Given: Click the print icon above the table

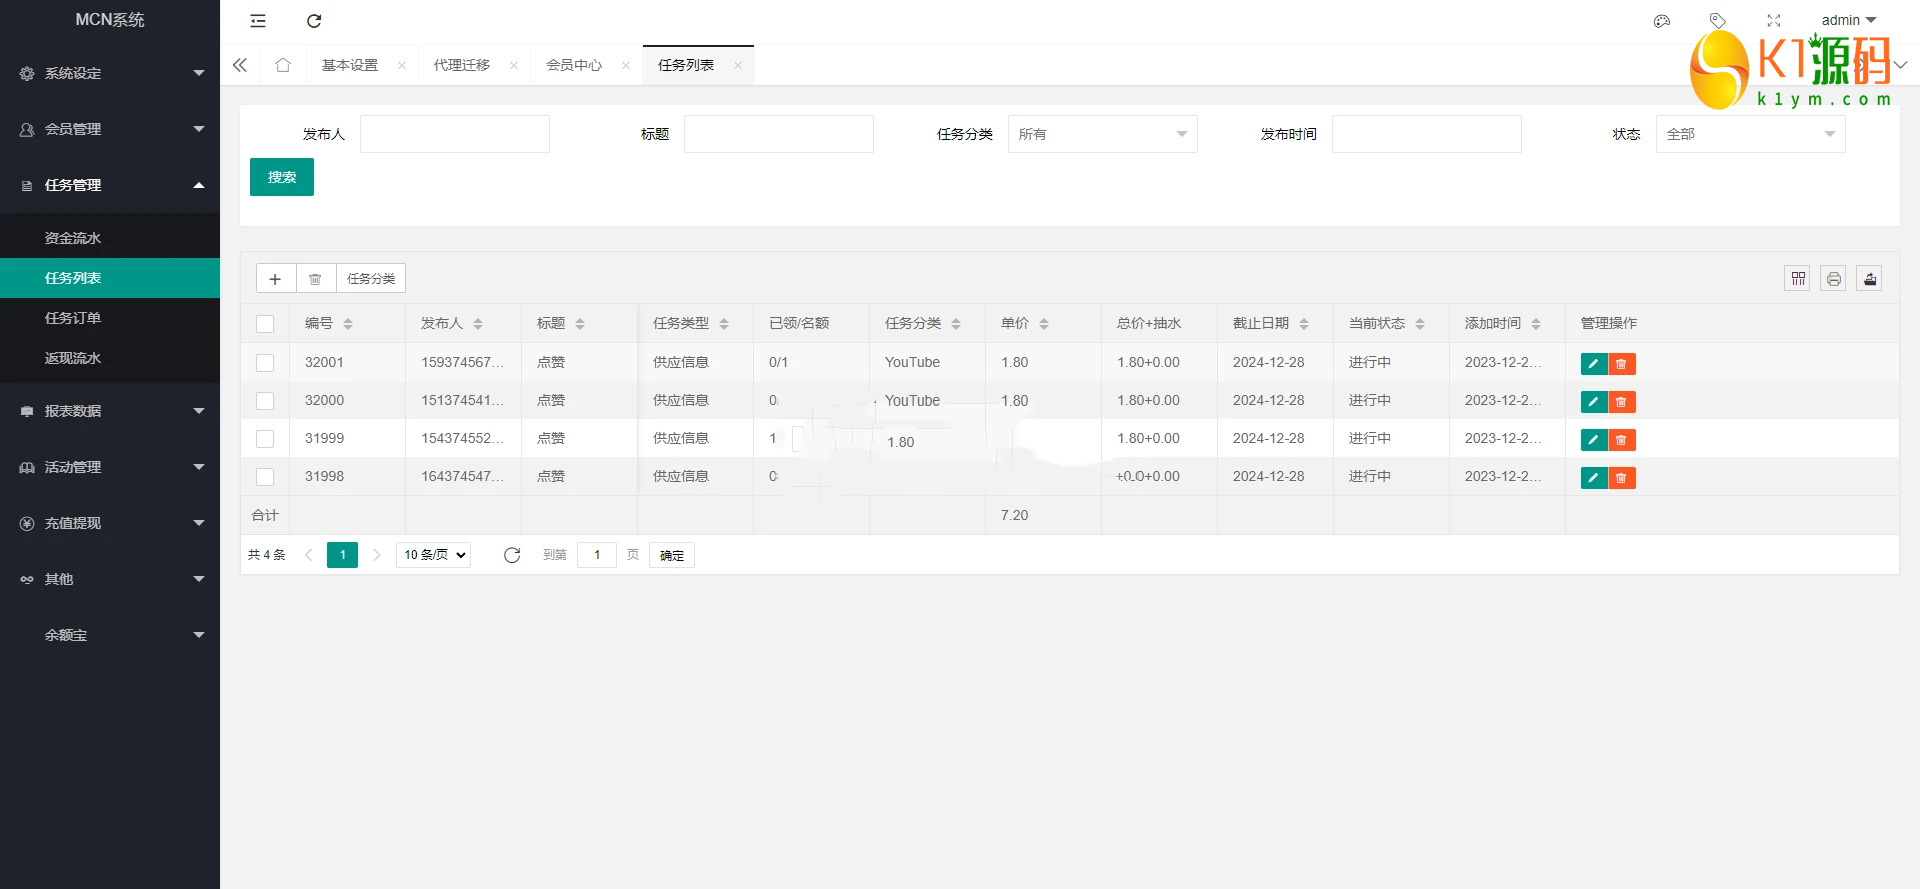Looking at the screenshot, I should [x=1833, y=279].
